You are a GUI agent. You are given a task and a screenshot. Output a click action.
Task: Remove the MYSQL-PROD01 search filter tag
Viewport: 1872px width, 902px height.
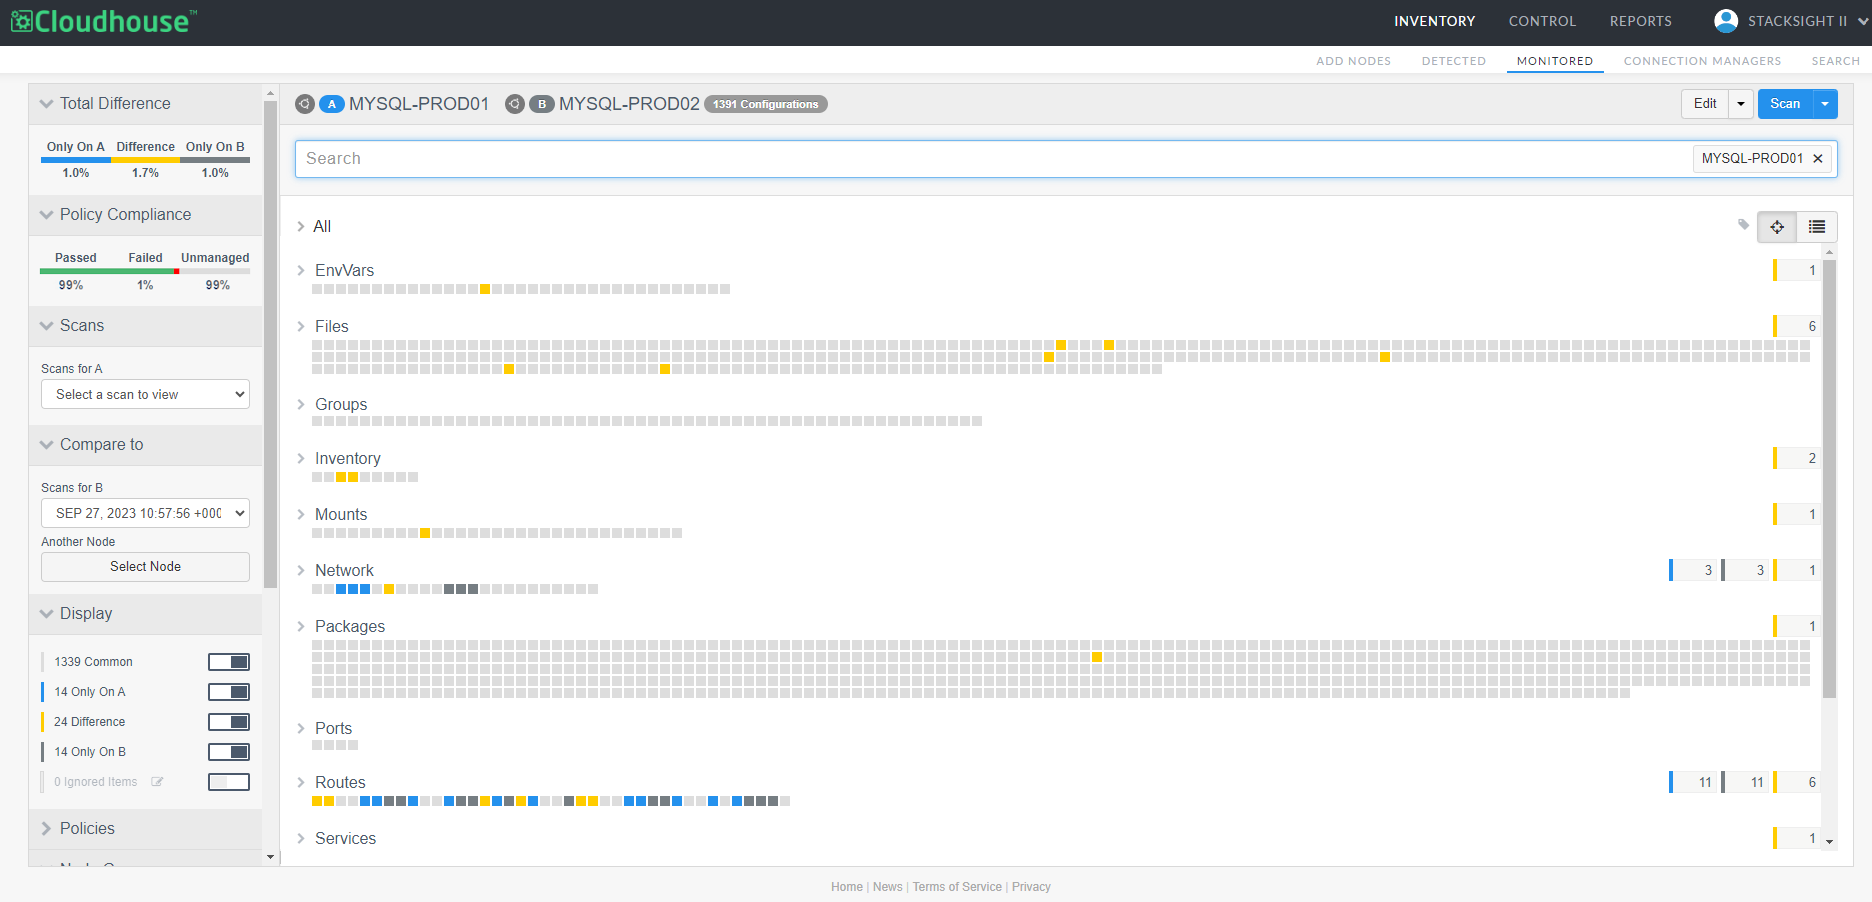[1818, 159]
